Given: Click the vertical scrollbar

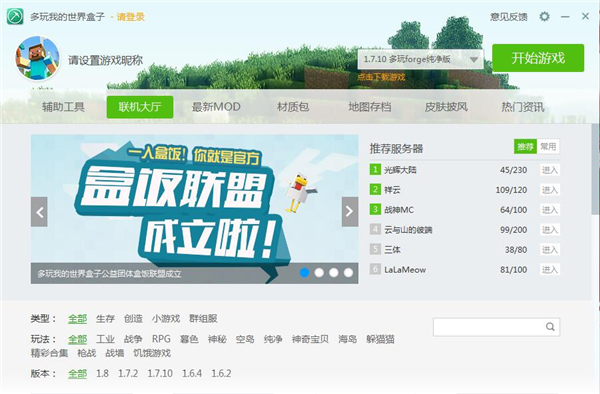Looking at the screenshot, I should coord(595,168).
